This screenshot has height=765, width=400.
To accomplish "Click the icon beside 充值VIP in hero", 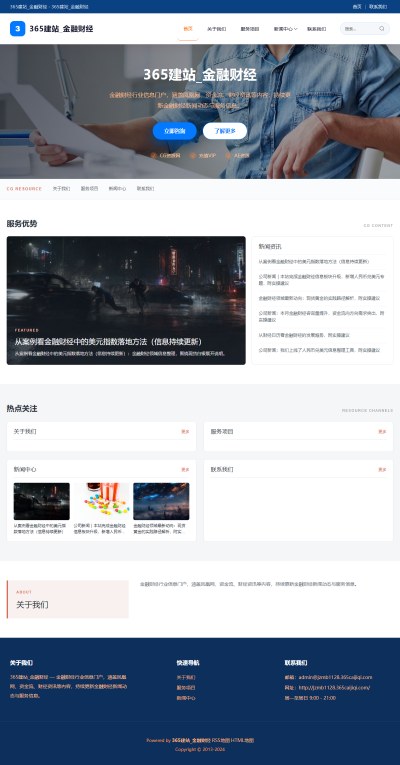I will [193, 156].
